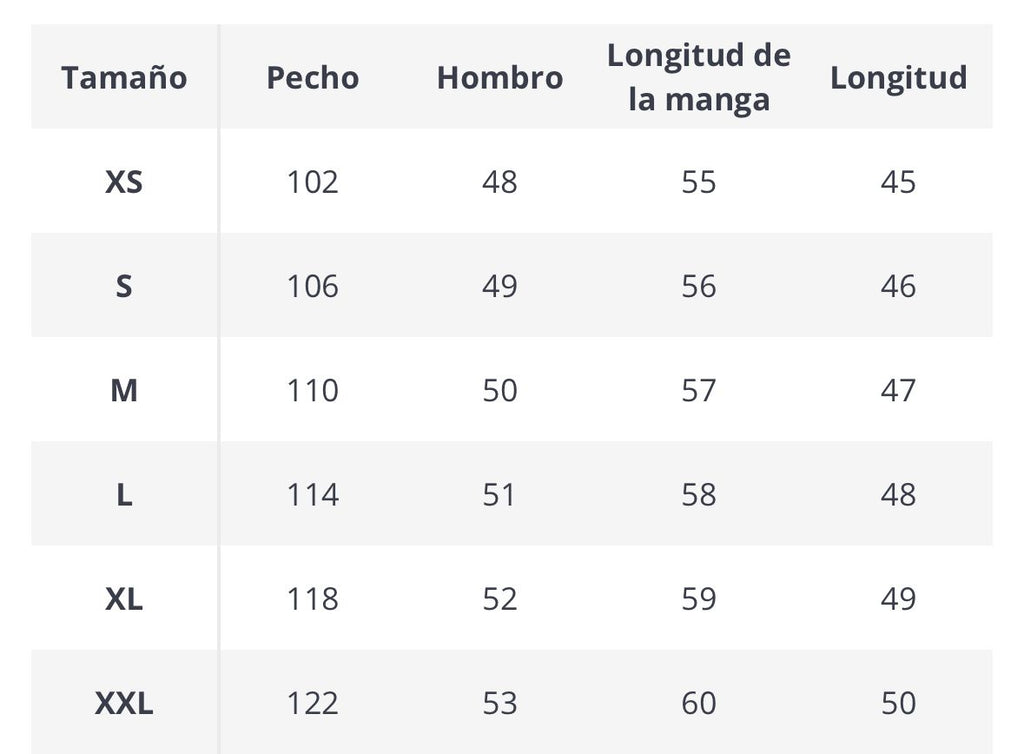
Task: Select Longitud value 47 in row M
Action: (898, 390)
